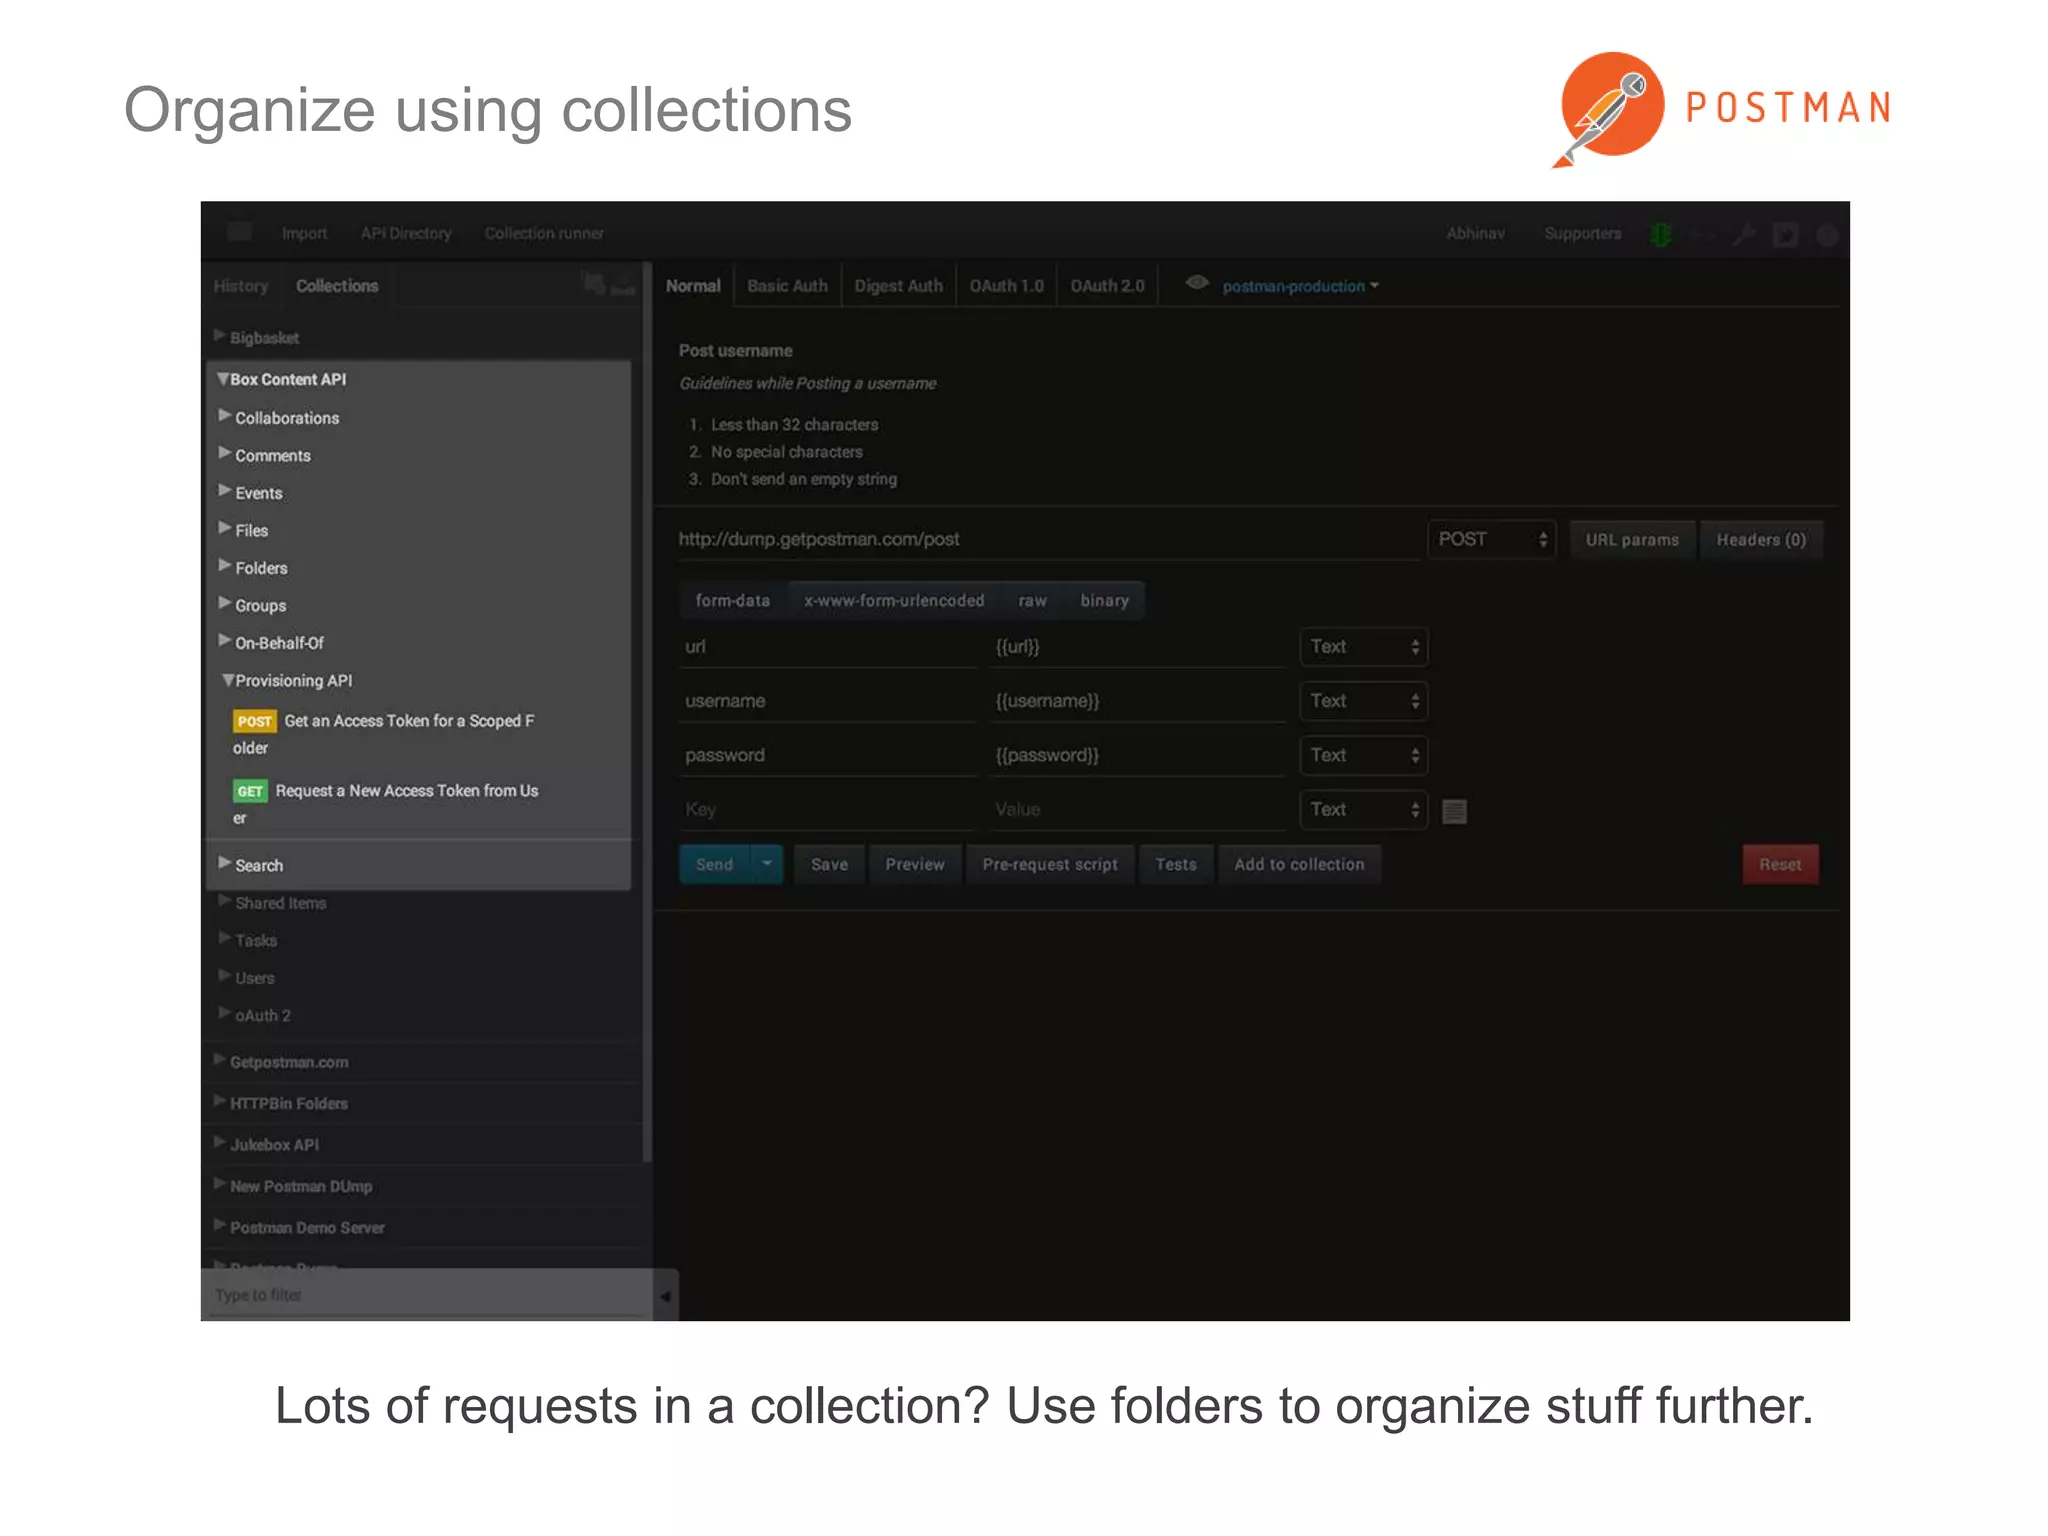
Task: Open the Text type dropdown for url row
Action: [x=1364, y=647]
